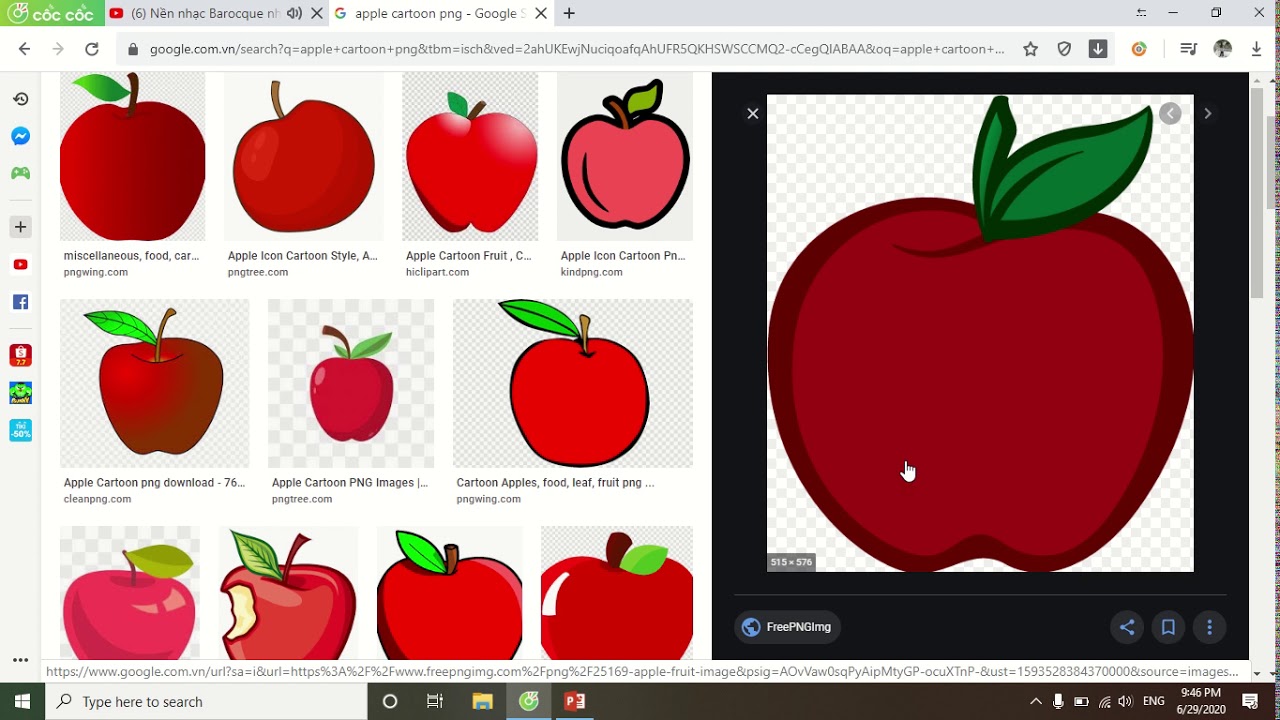This screenshot has width=1280, height=720.
Task: Click the address bar URL field
Action: coord(577,49)
